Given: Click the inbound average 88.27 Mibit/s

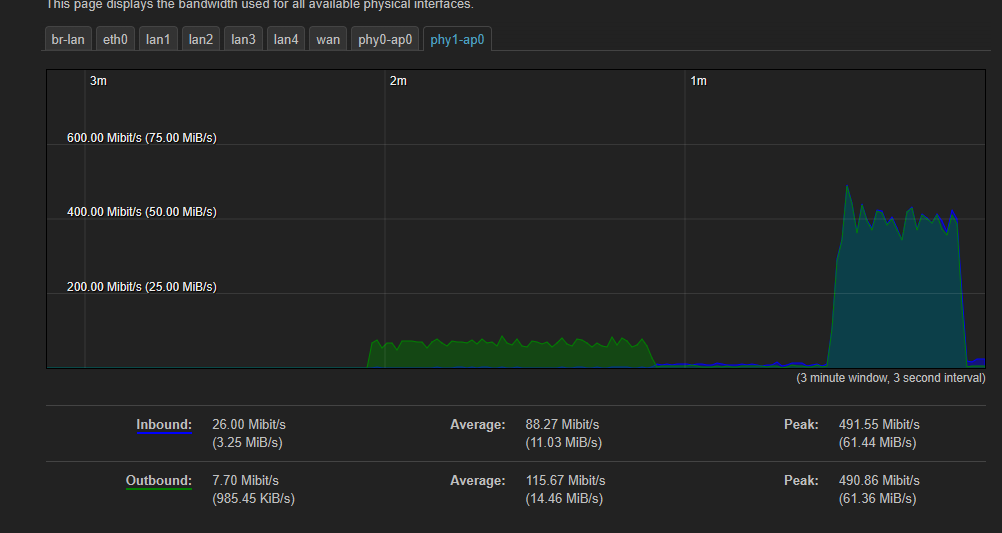Looking at the screenshot, I should coord(562,424).
